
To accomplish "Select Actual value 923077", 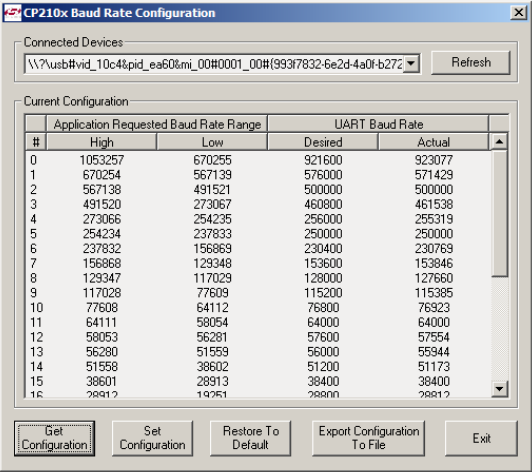I will pyautogui.click(x=434, y=160).
